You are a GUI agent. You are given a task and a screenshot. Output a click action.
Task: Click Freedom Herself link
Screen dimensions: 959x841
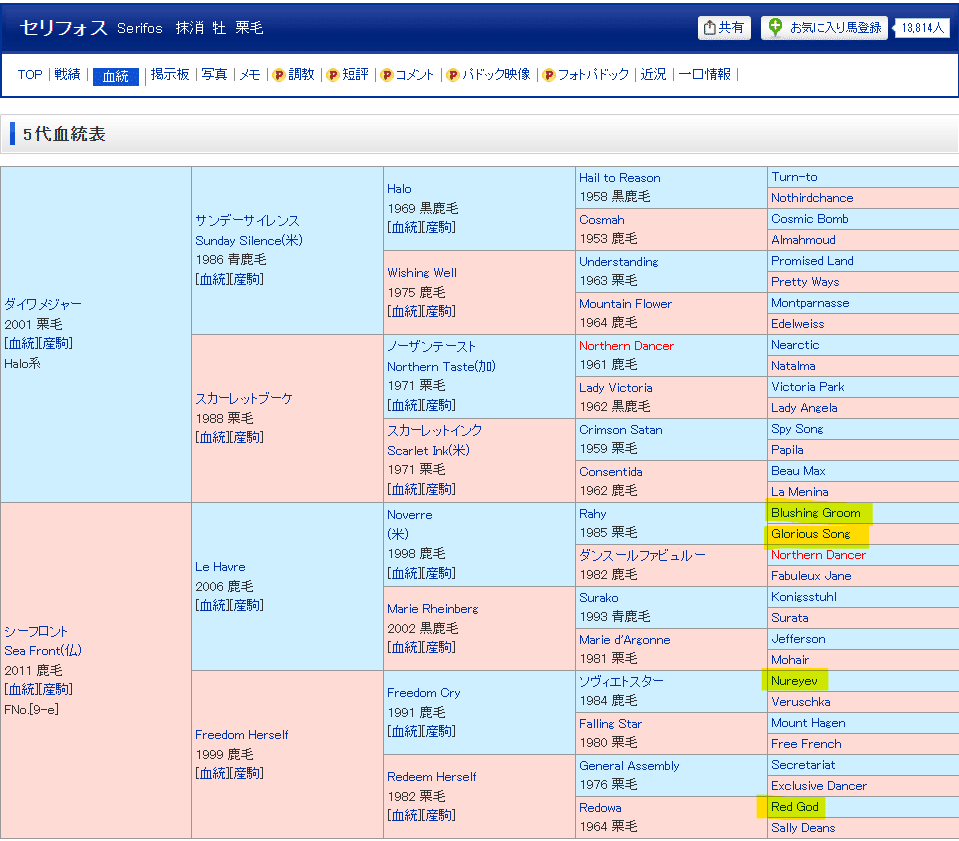pos(242,735)
